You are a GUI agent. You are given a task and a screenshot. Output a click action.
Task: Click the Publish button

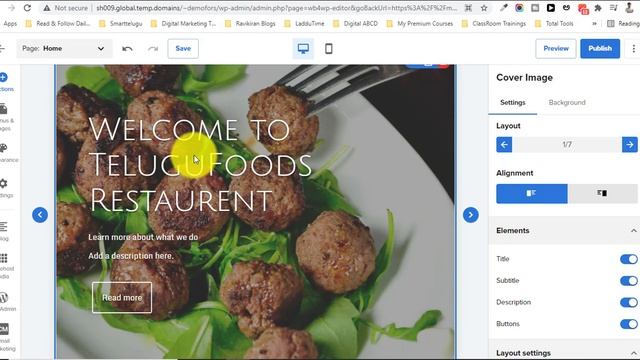(600, 49)
